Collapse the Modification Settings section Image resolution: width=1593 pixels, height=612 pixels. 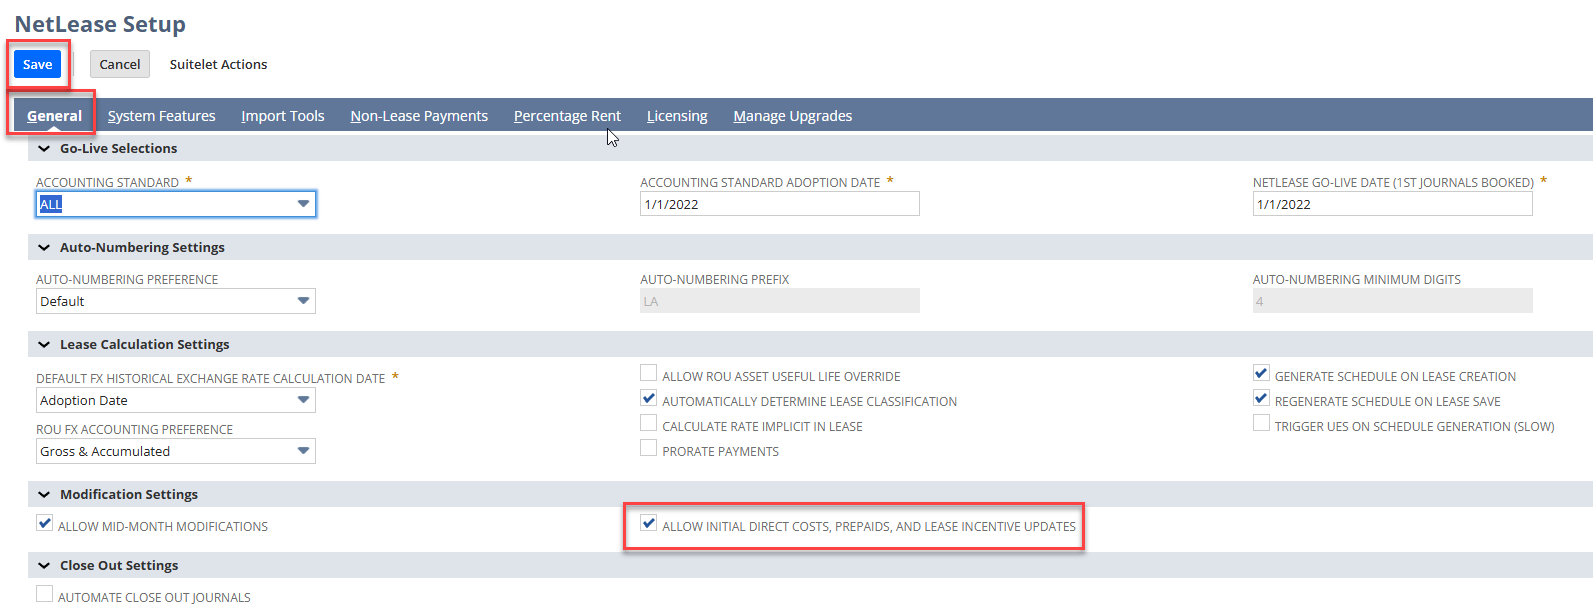point(44,494)
